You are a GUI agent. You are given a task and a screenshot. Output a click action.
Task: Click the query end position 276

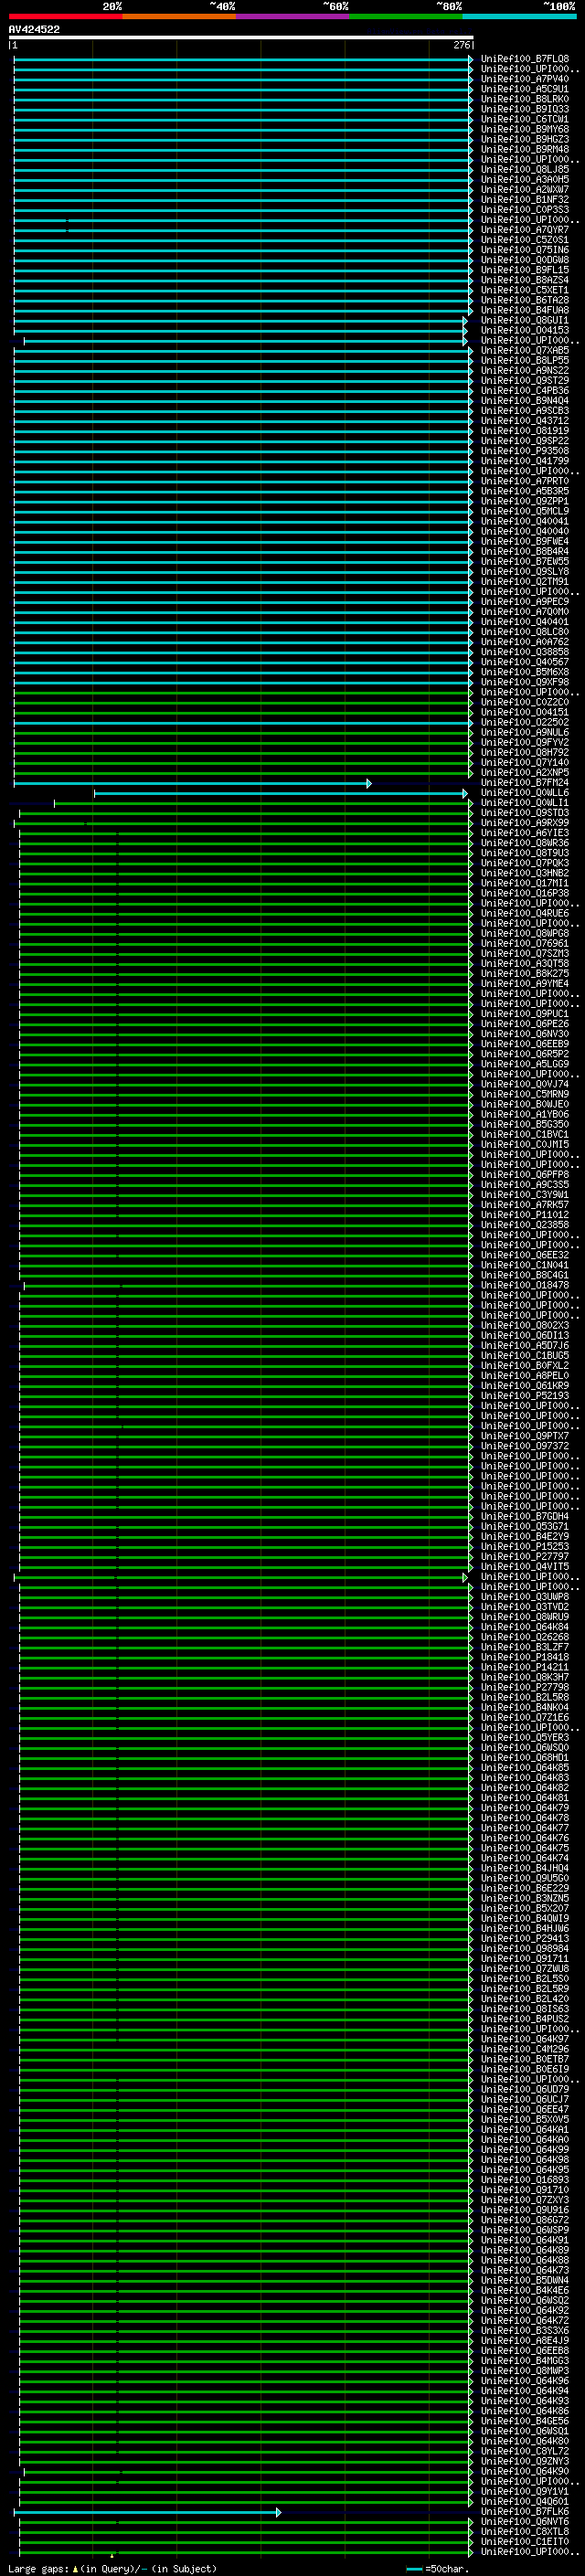[x=461, y=45]
